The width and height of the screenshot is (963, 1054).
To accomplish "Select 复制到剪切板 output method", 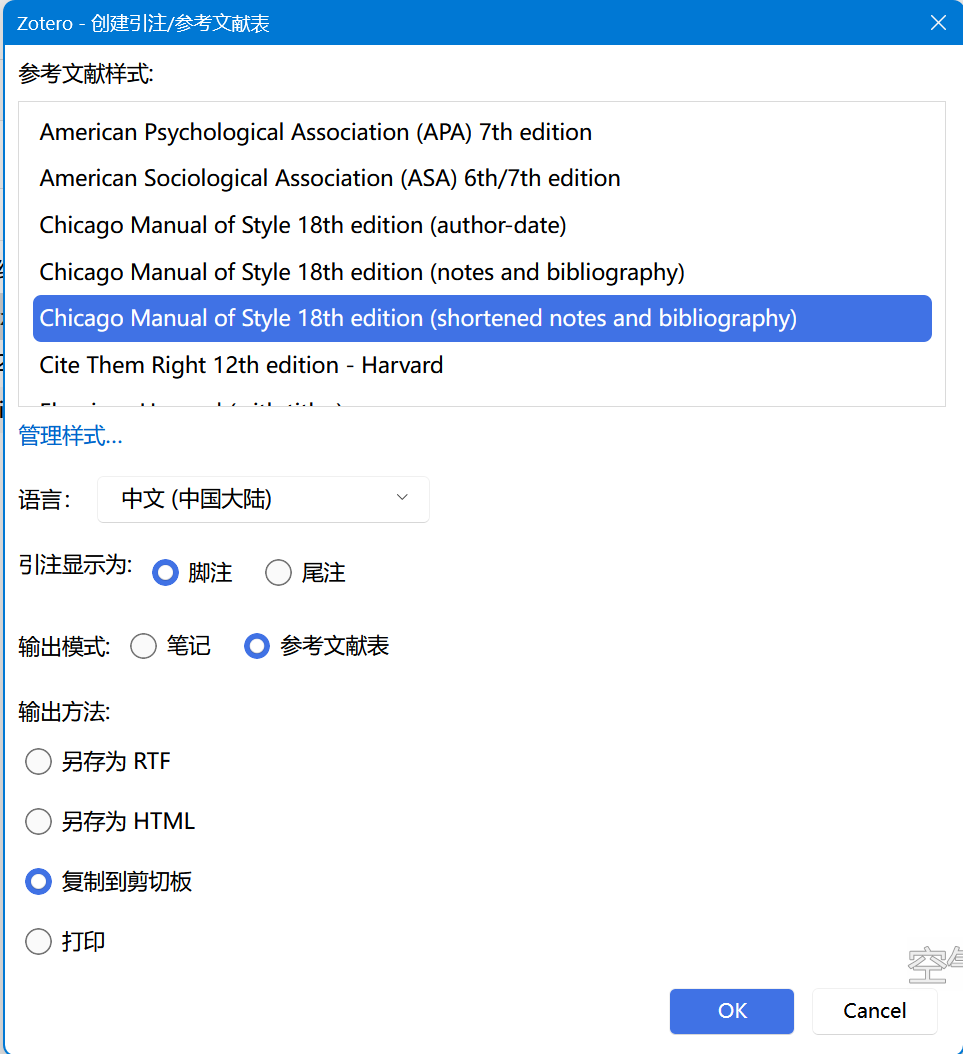I will (x=39, y=882).
